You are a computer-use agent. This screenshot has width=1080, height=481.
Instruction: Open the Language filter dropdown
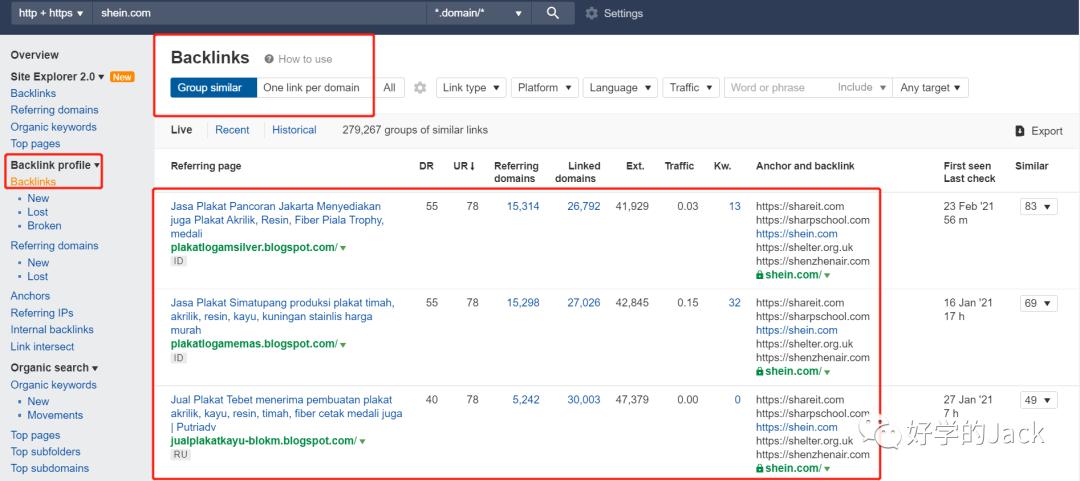point(620,88)
